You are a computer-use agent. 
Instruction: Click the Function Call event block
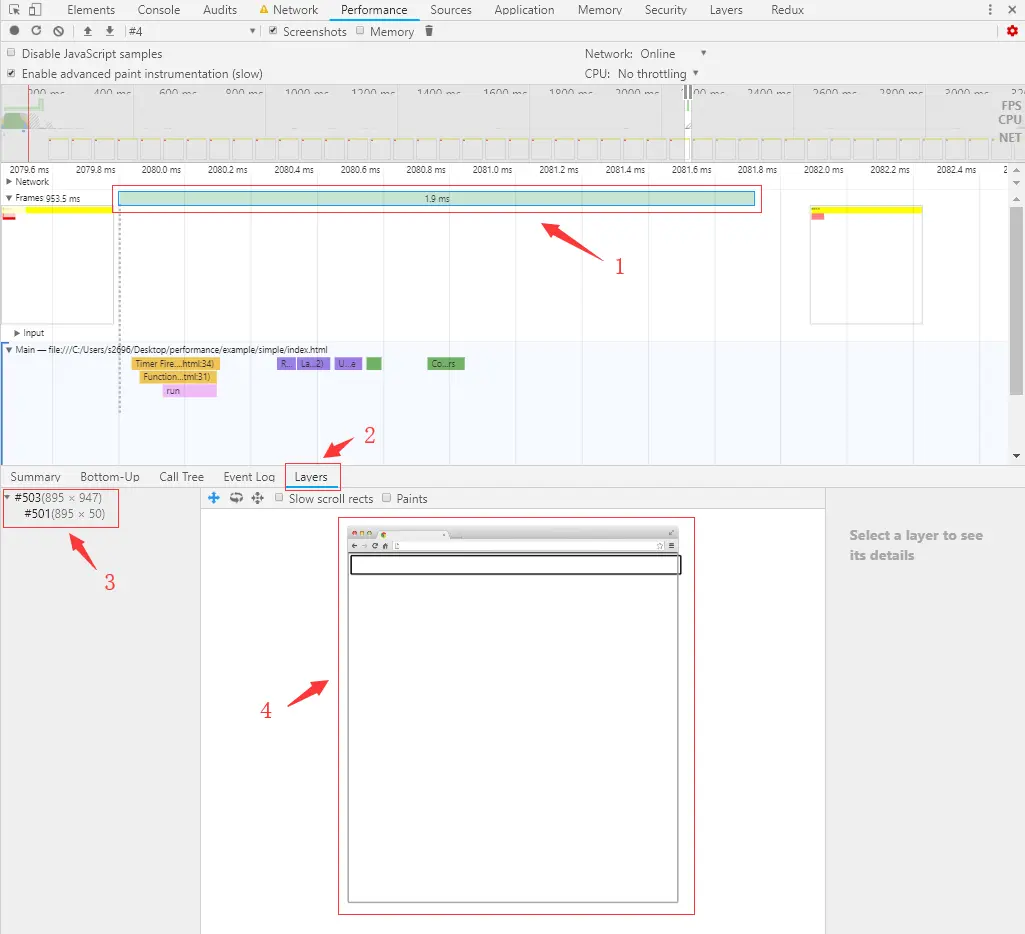pos(178,377)
